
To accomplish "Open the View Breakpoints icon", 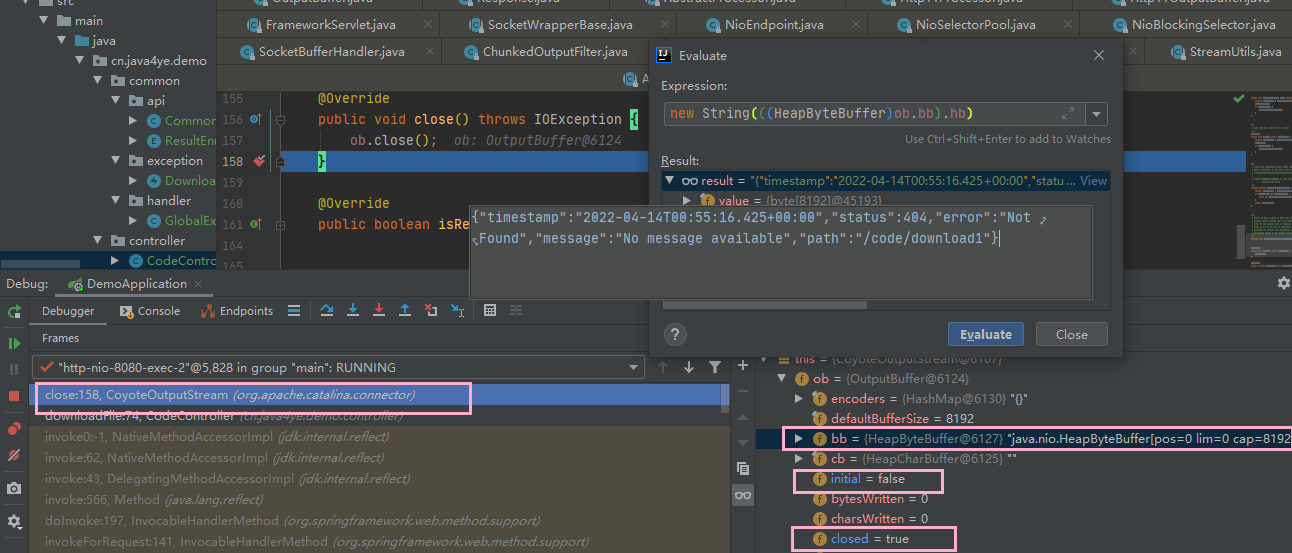I will click(x=14, y=429).
